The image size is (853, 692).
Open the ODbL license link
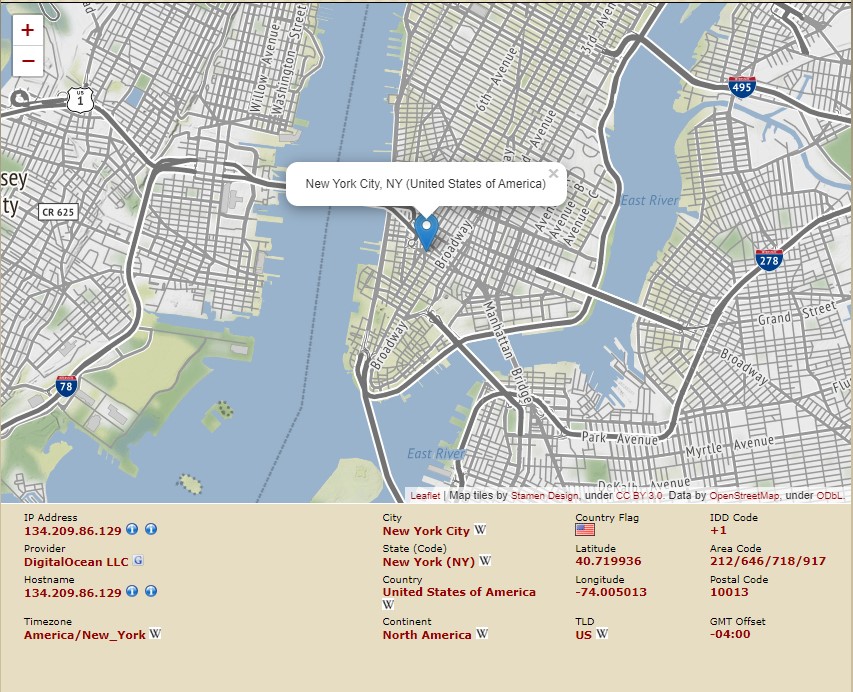pos(829,495)
